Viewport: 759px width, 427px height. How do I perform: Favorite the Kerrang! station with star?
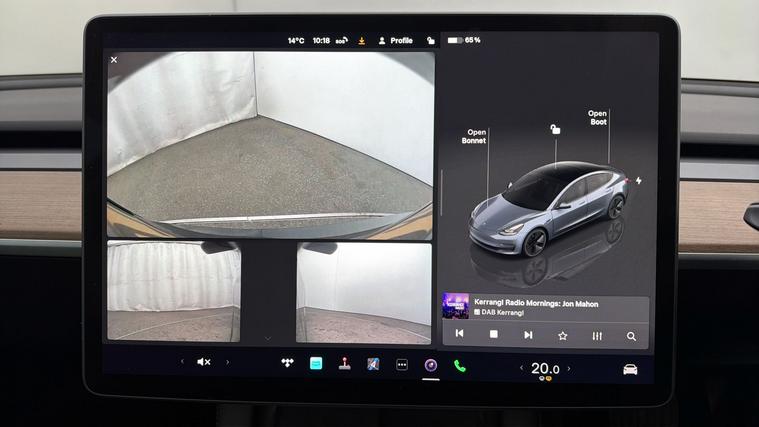pyautogui.click(x=562, y=336)
